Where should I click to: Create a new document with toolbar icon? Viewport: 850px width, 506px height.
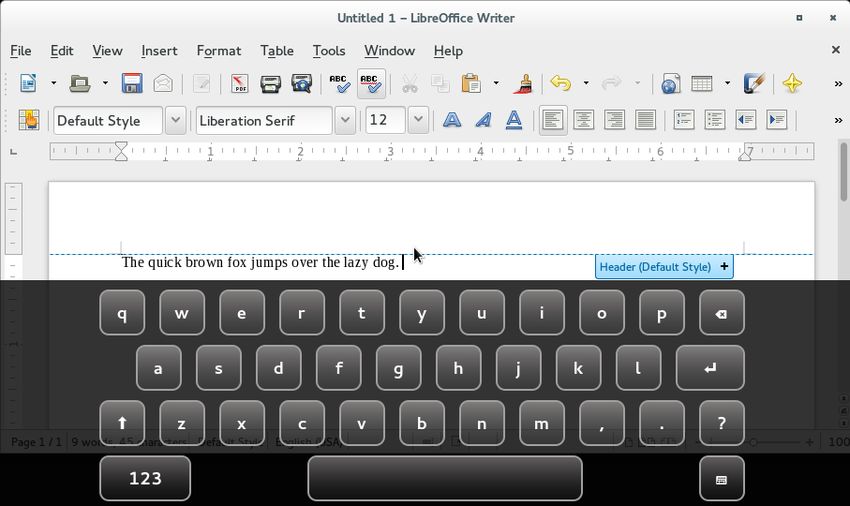coord(28,84)
